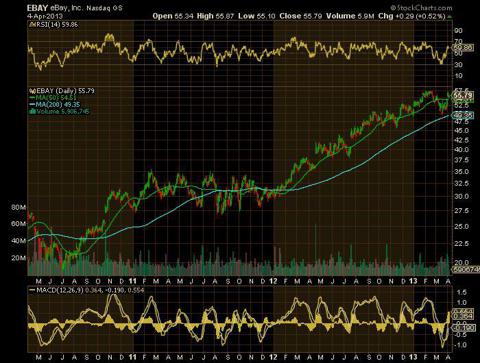This screenshot has height=363, width=480.
Task: Click the 80M volume axis label
Action: coord(18,208)
